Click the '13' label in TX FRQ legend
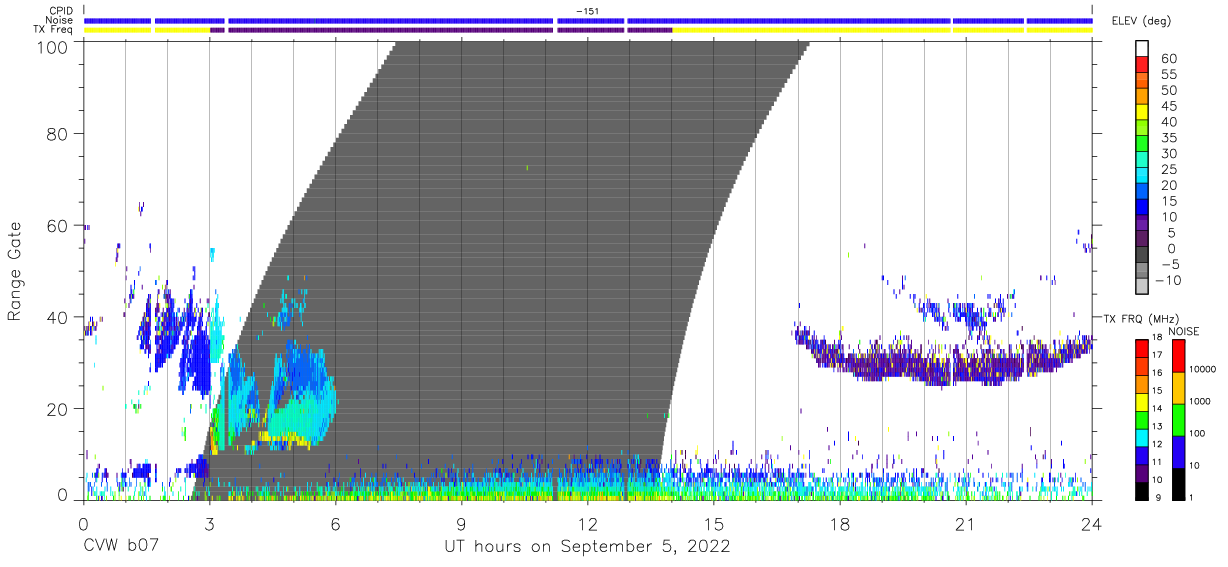Image resolution: width=1228 pixels, height=567 pixels. (1159, 427)
